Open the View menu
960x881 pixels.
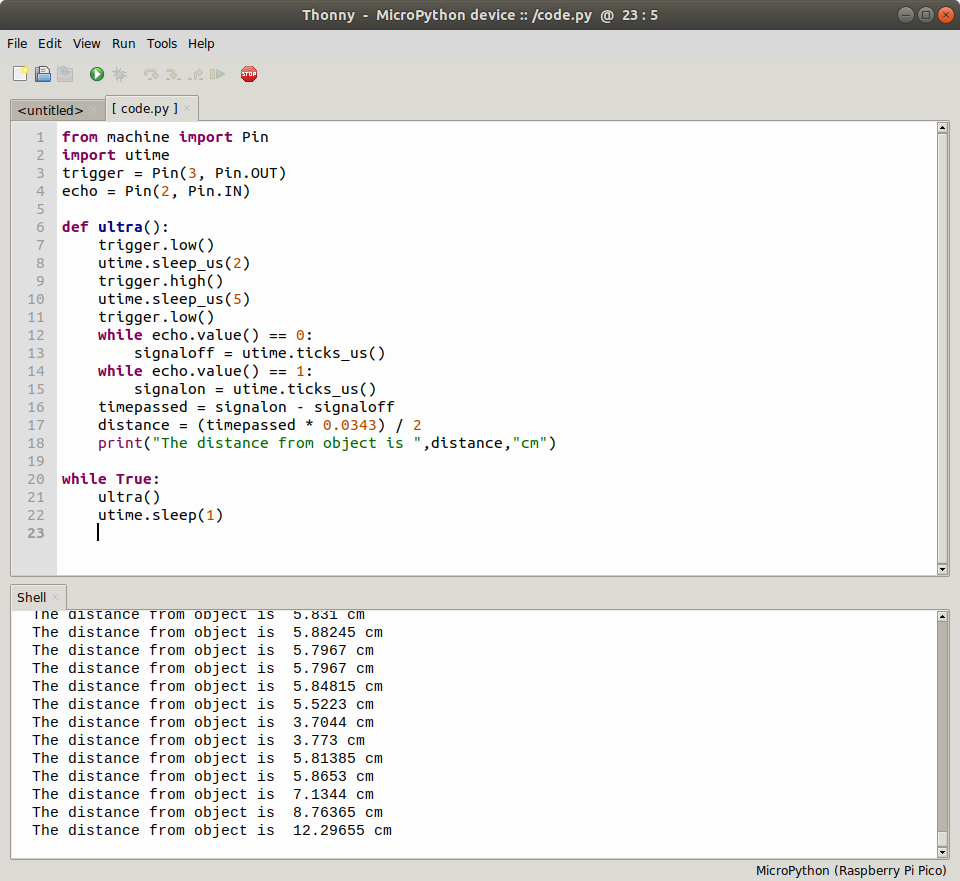coord(87,44)
